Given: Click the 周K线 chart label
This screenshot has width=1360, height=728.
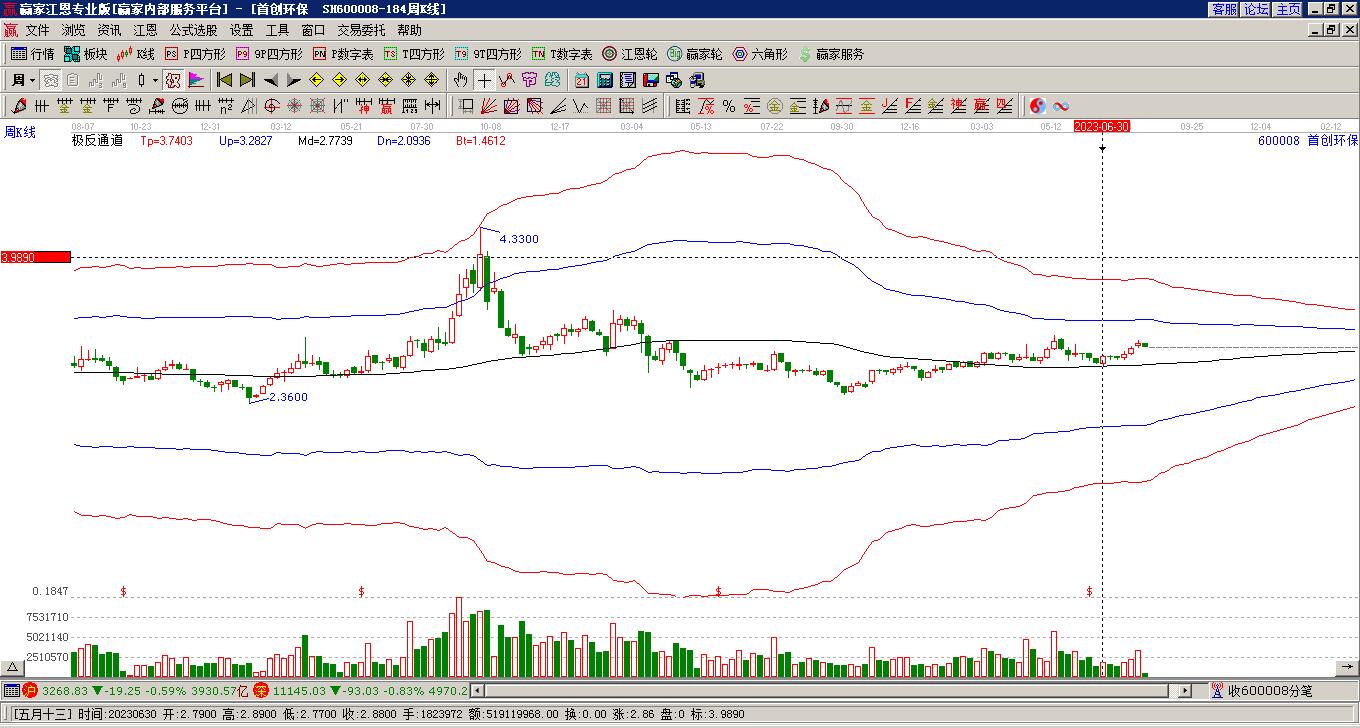Looking at the screenshot, I should (x=20, y=132).
